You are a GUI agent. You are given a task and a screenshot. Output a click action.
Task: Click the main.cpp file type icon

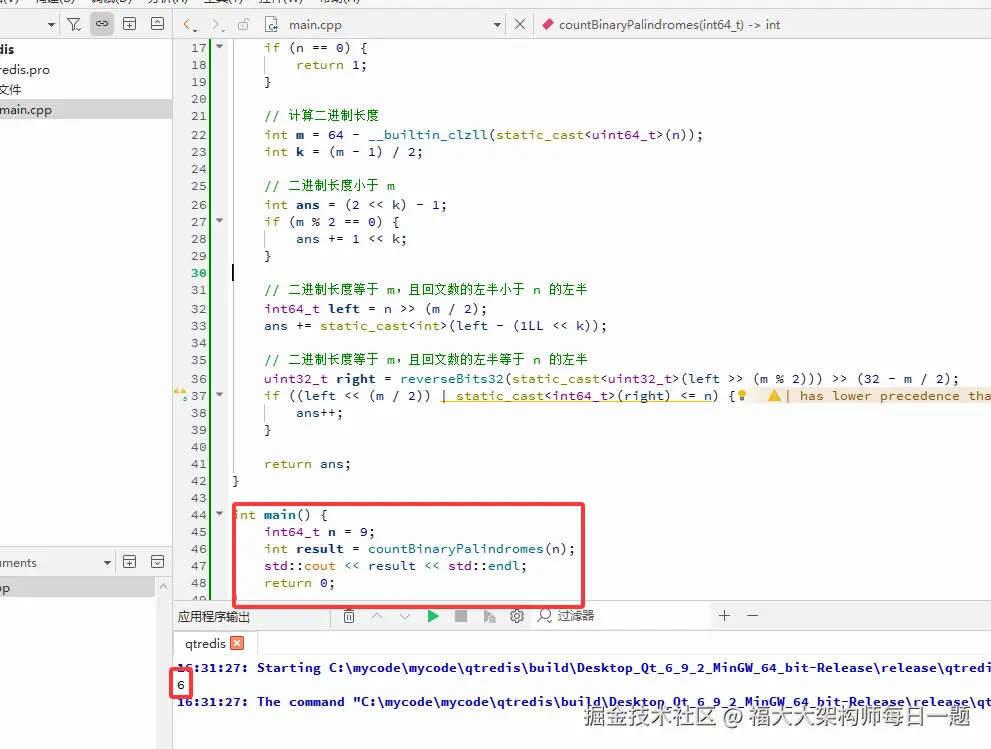272,25
